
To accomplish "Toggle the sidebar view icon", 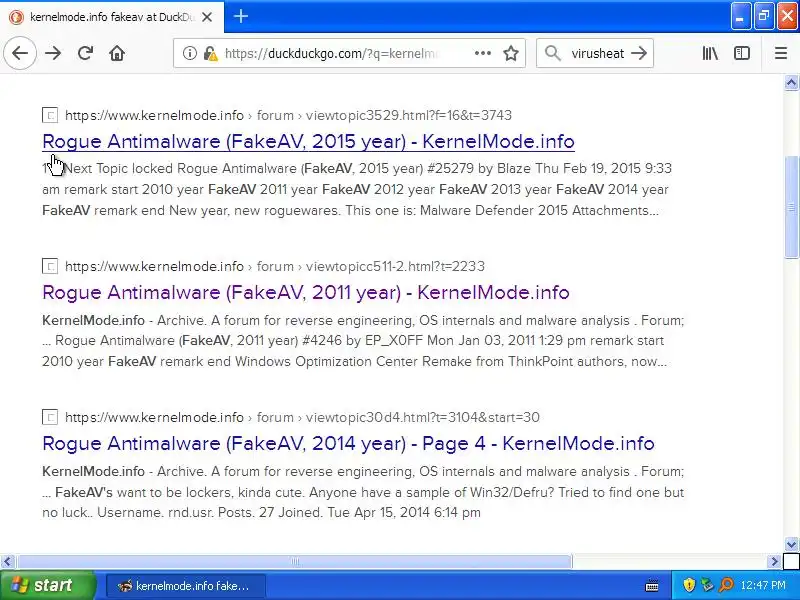I will pyautogui.click(x=742, y=53).
